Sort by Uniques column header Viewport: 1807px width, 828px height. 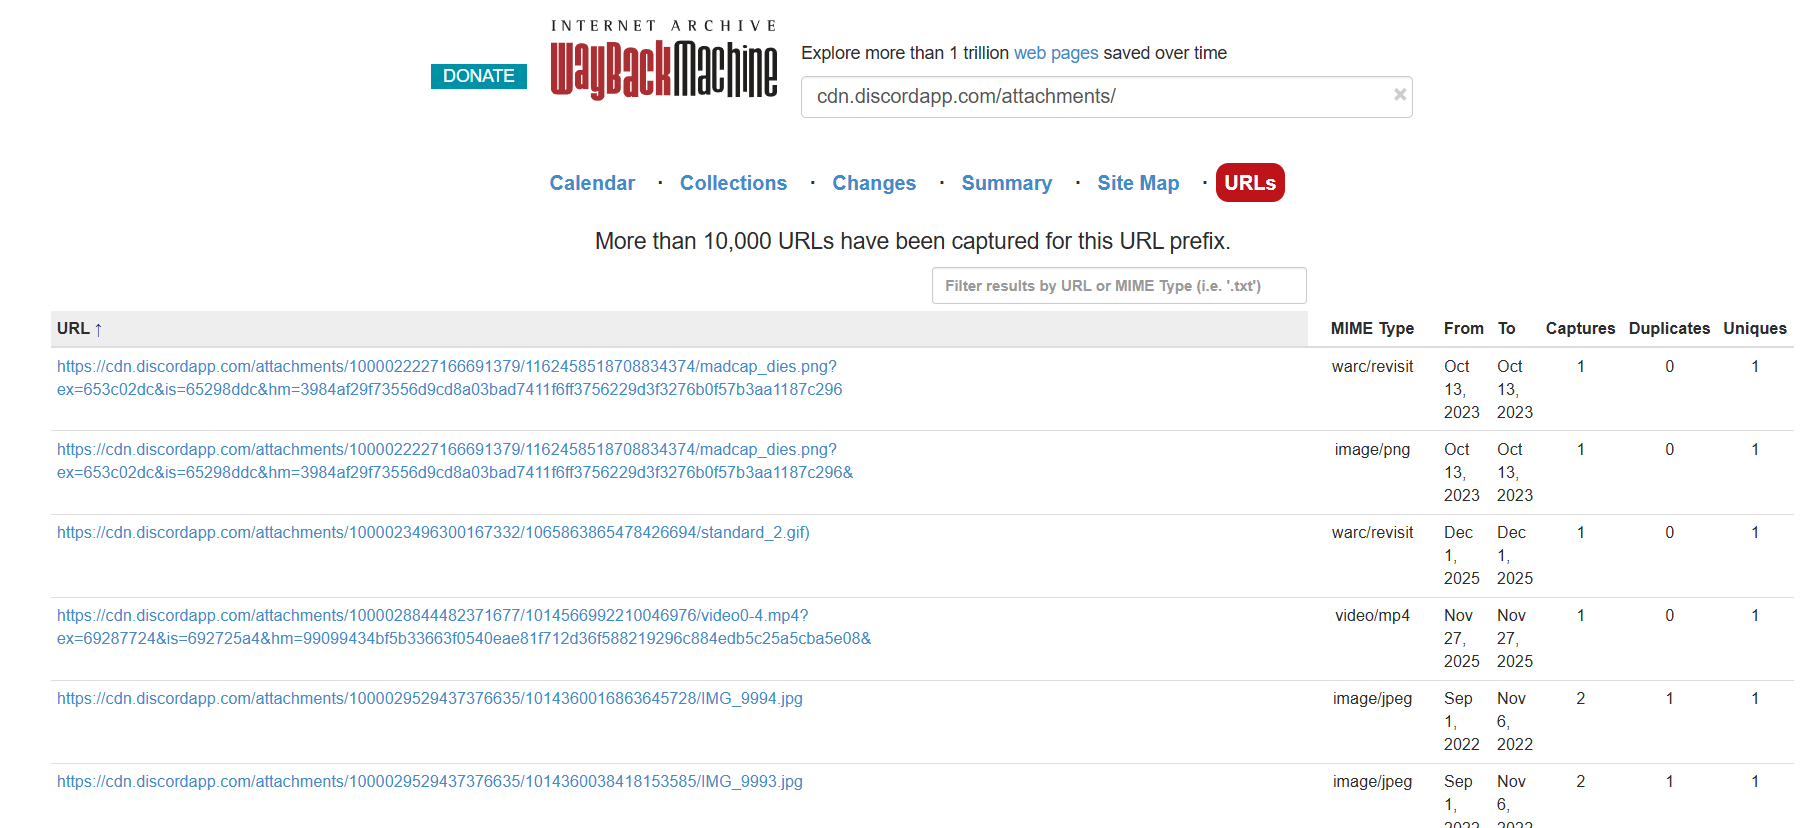pos(1755,329)
